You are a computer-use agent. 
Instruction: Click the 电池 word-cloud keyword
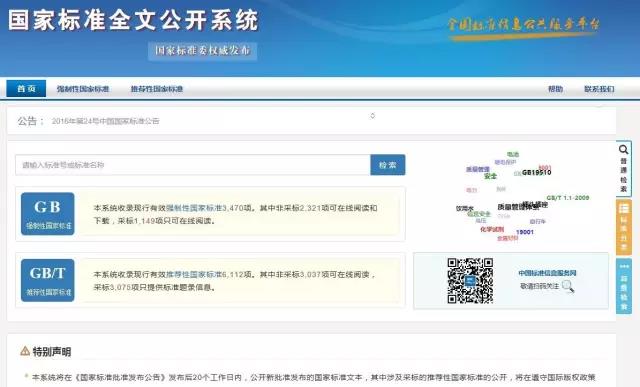[x=513, y=154]
